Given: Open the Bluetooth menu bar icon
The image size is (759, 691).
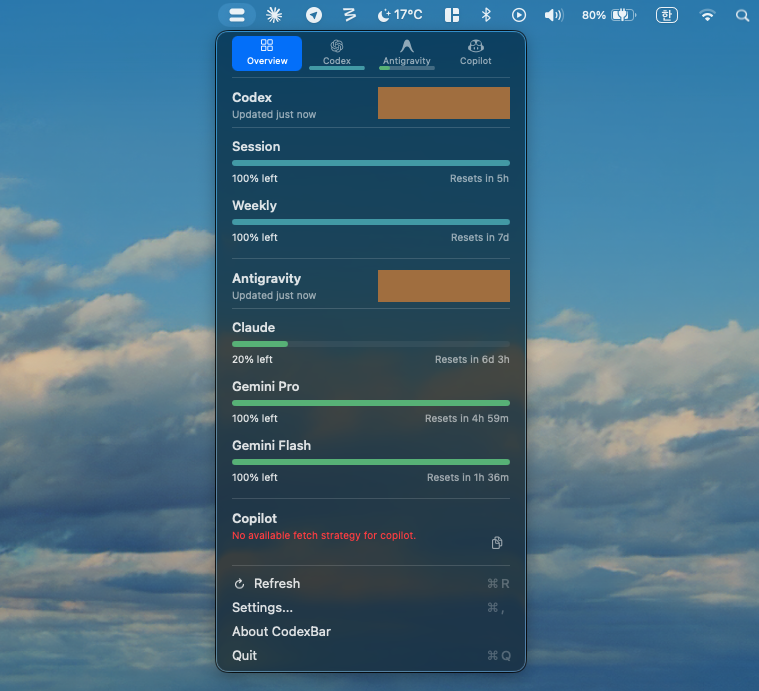Looking at the screenshot, I should tap(486, 15).
